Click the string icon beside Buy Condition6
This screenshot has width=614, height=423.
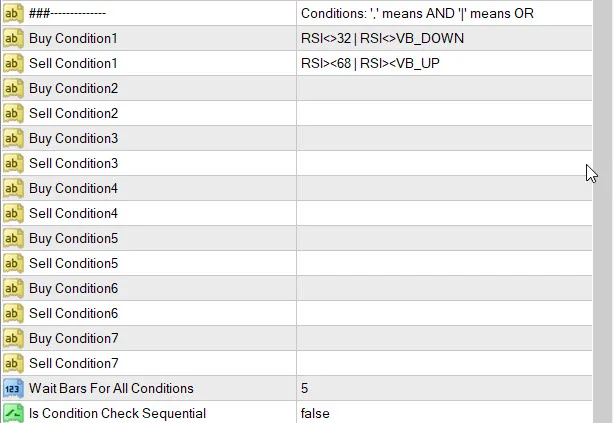pyautogui.click(x=13, y=288)
